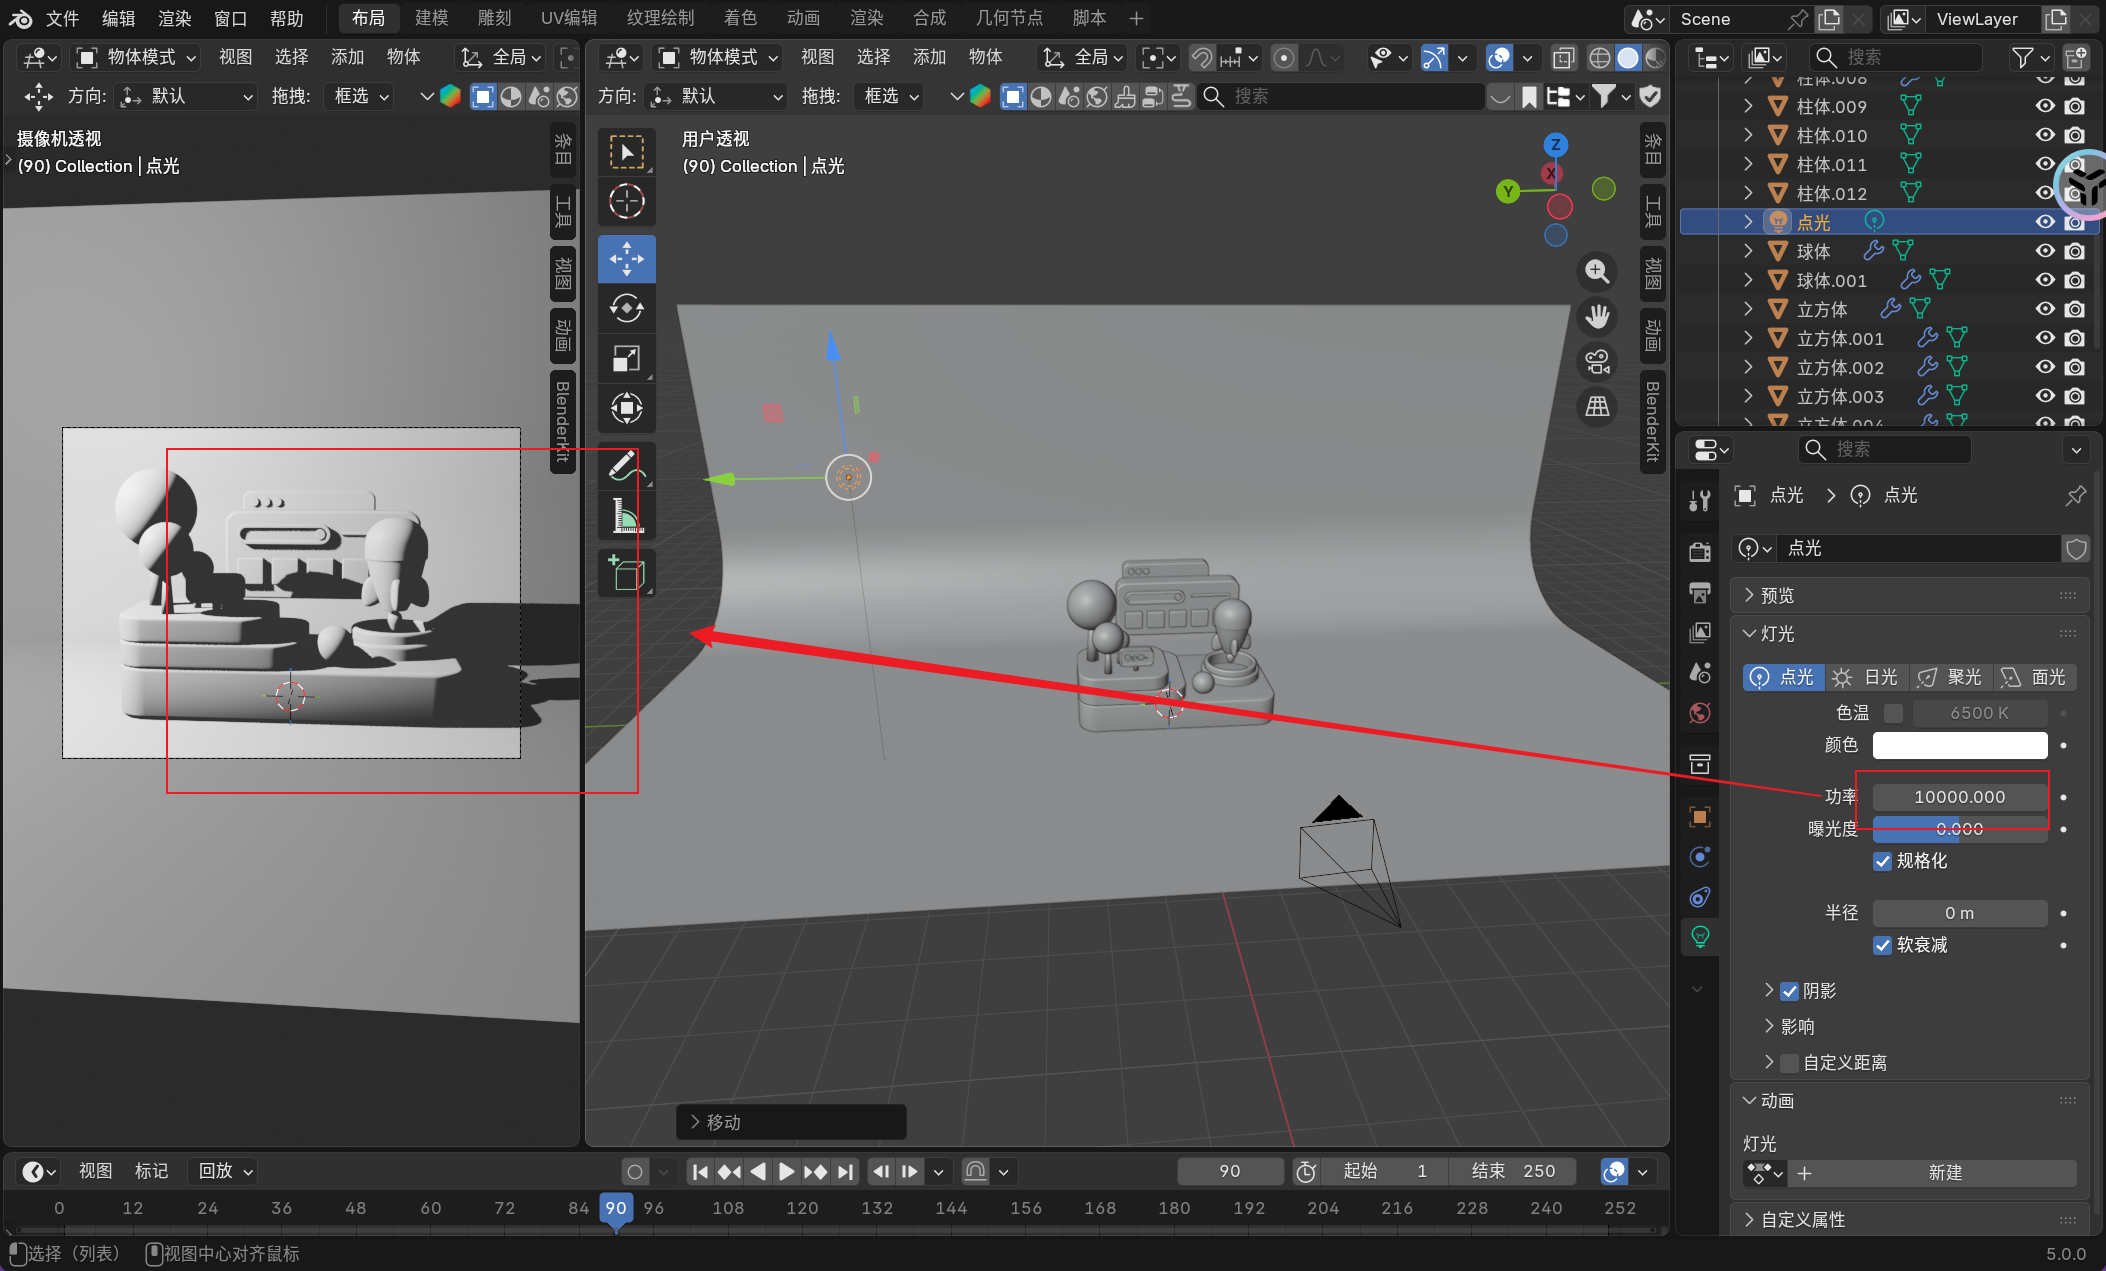This screenshot has height=1271, width=2106.
Task: Disable the 软衰减 checkbox
Action: pyautogui.click(x=1882, y=945)
